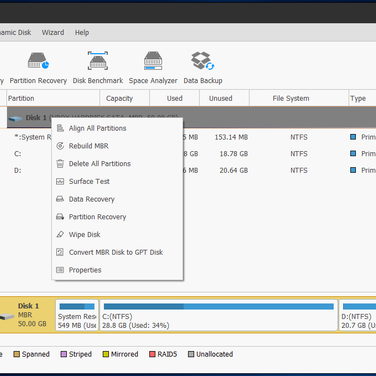
Task: Click the RAID5 legend swatch
Action: 152,354
